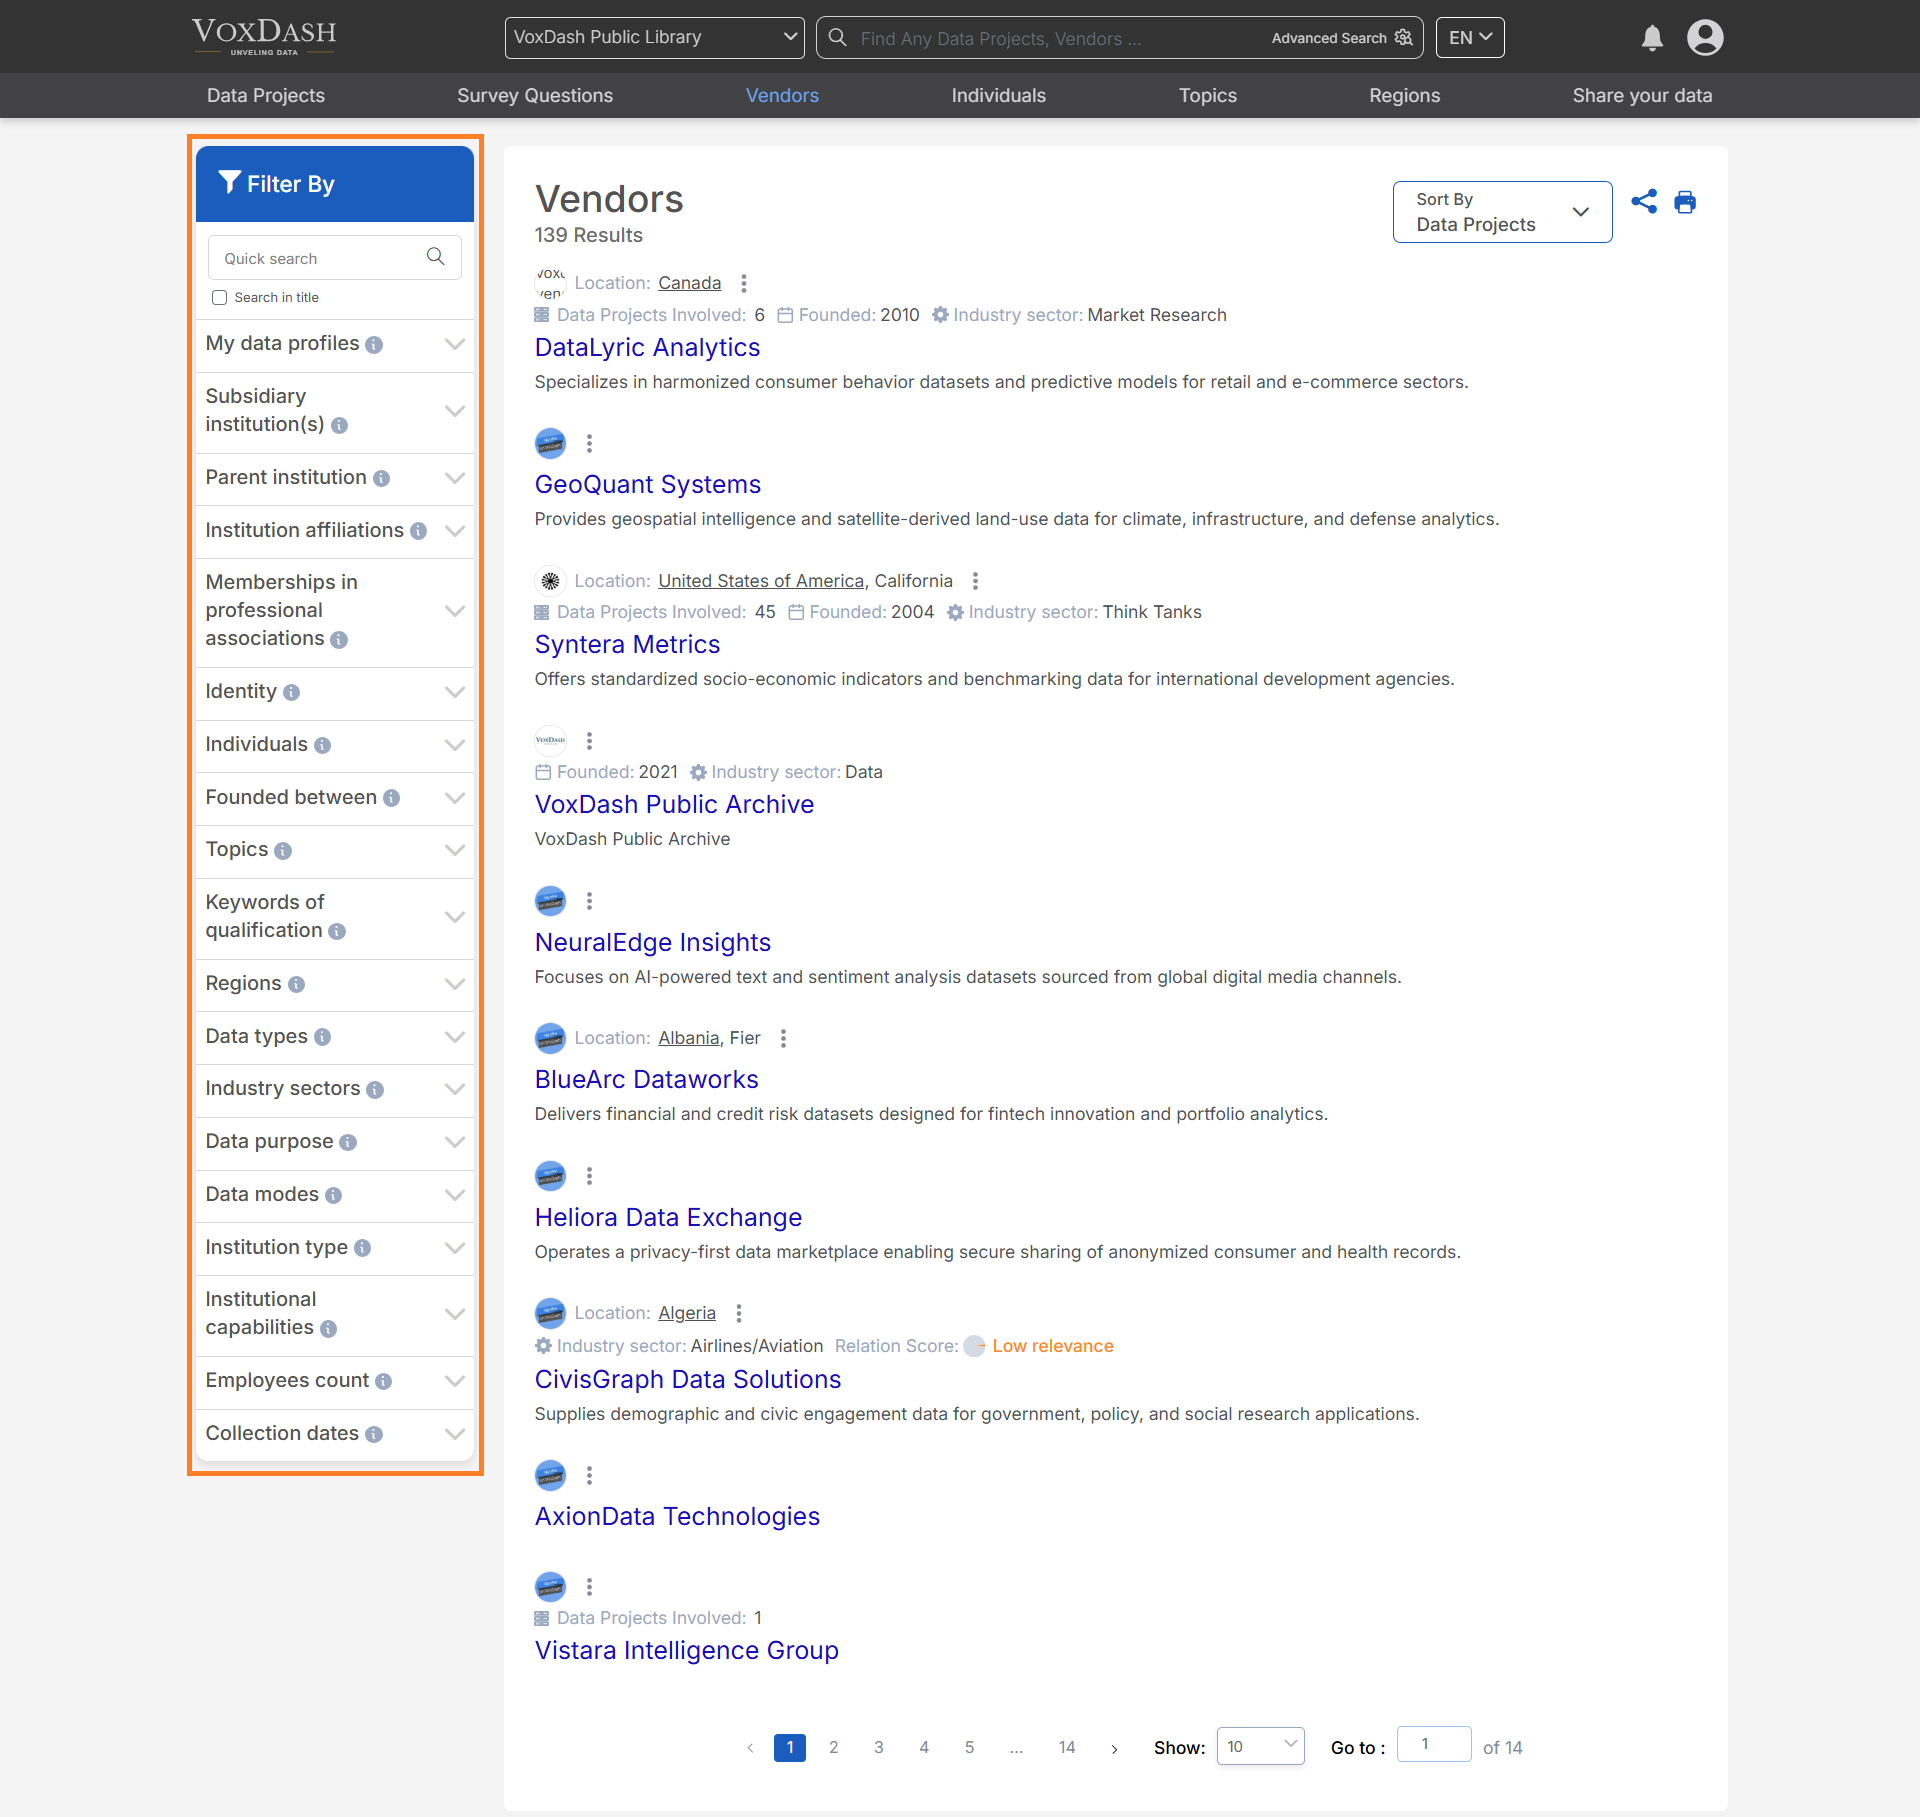
Task: Open the Sort By Data Projects dropdown
Action: coord(1501,212)
